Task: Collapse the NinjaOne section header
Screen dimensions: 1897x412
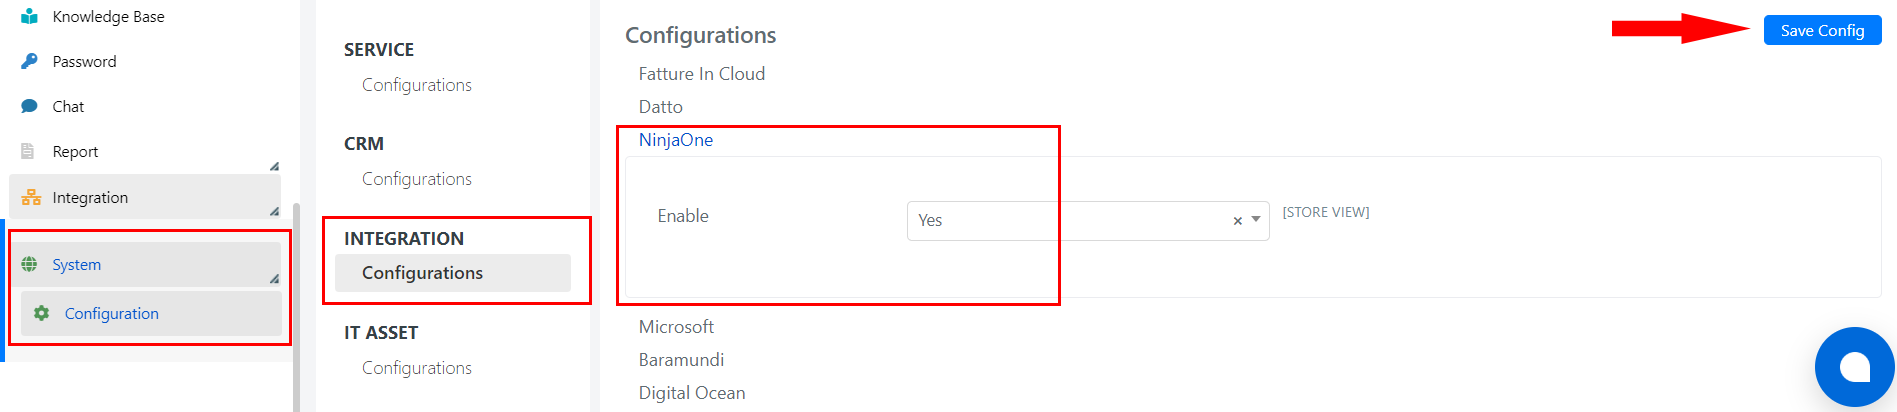Action: [x=676, y=140]
